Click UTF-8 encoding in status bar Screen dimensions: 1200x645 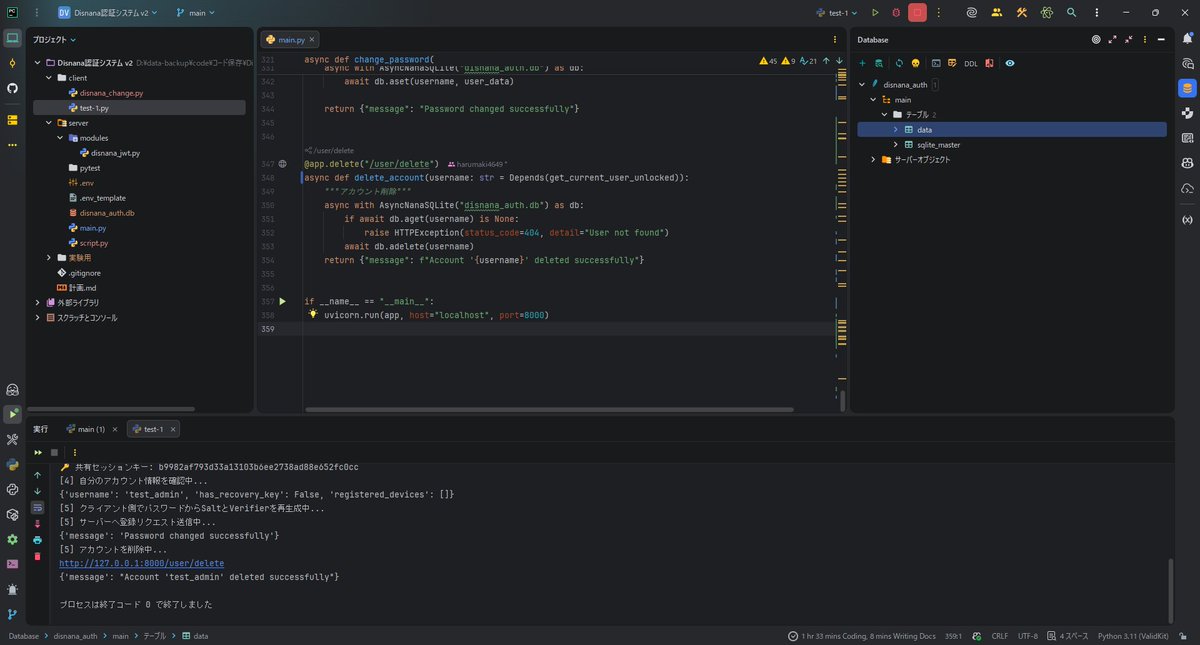(1028, 636)
